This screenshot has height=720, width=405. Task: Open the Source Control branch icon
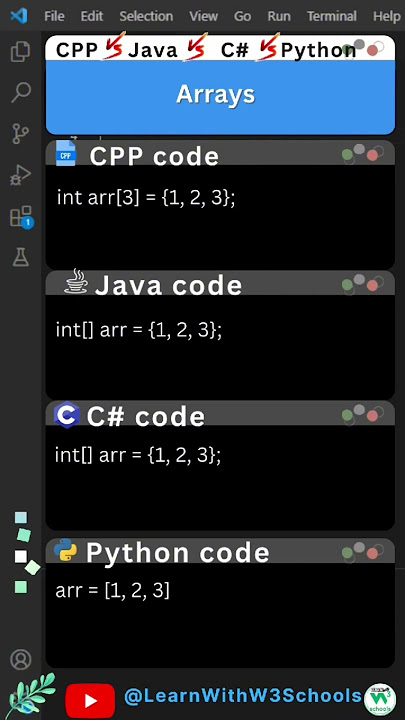(x=21, y=134)
